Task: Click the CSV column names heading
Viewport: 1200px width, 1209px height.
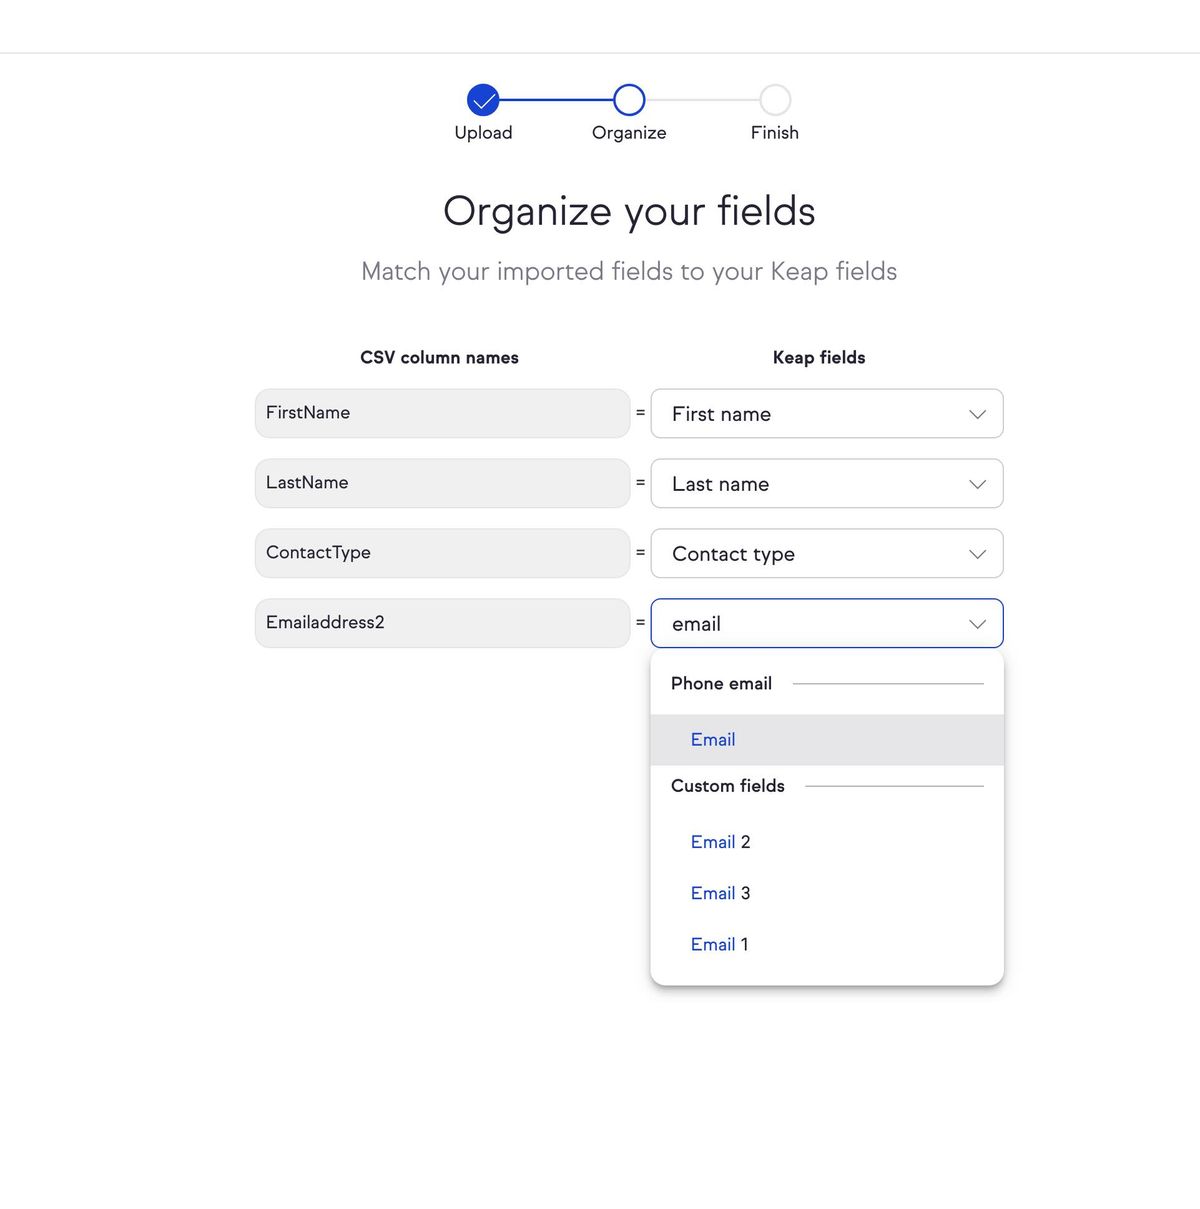Action: 440,358
